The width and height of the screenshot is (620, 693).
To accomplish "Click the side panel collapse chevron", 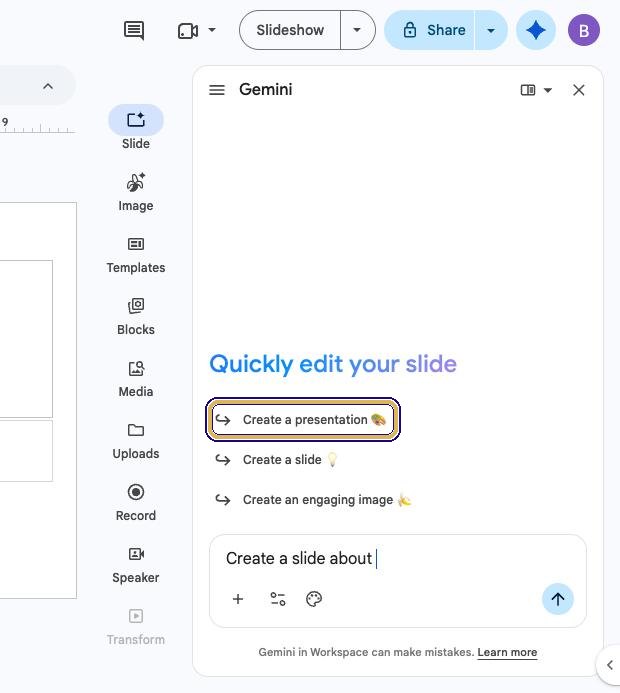I will click(609, 665).
